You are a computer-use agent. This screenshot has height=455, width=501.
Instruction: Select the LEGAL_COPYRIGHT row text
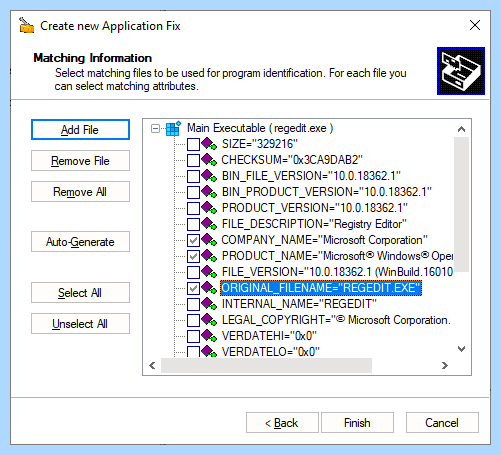(336, 320)
